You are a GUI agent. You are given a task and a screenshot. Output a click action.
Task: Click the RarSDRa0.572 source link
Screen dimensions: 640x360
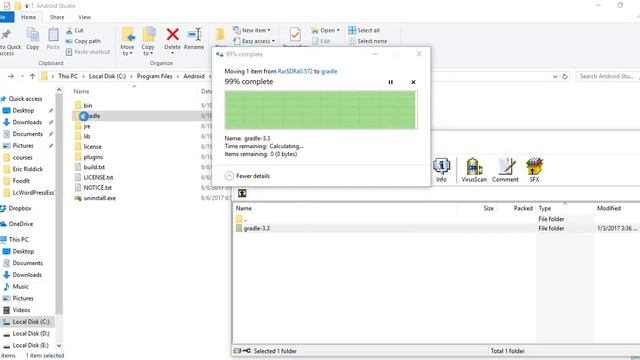[295, 71]
